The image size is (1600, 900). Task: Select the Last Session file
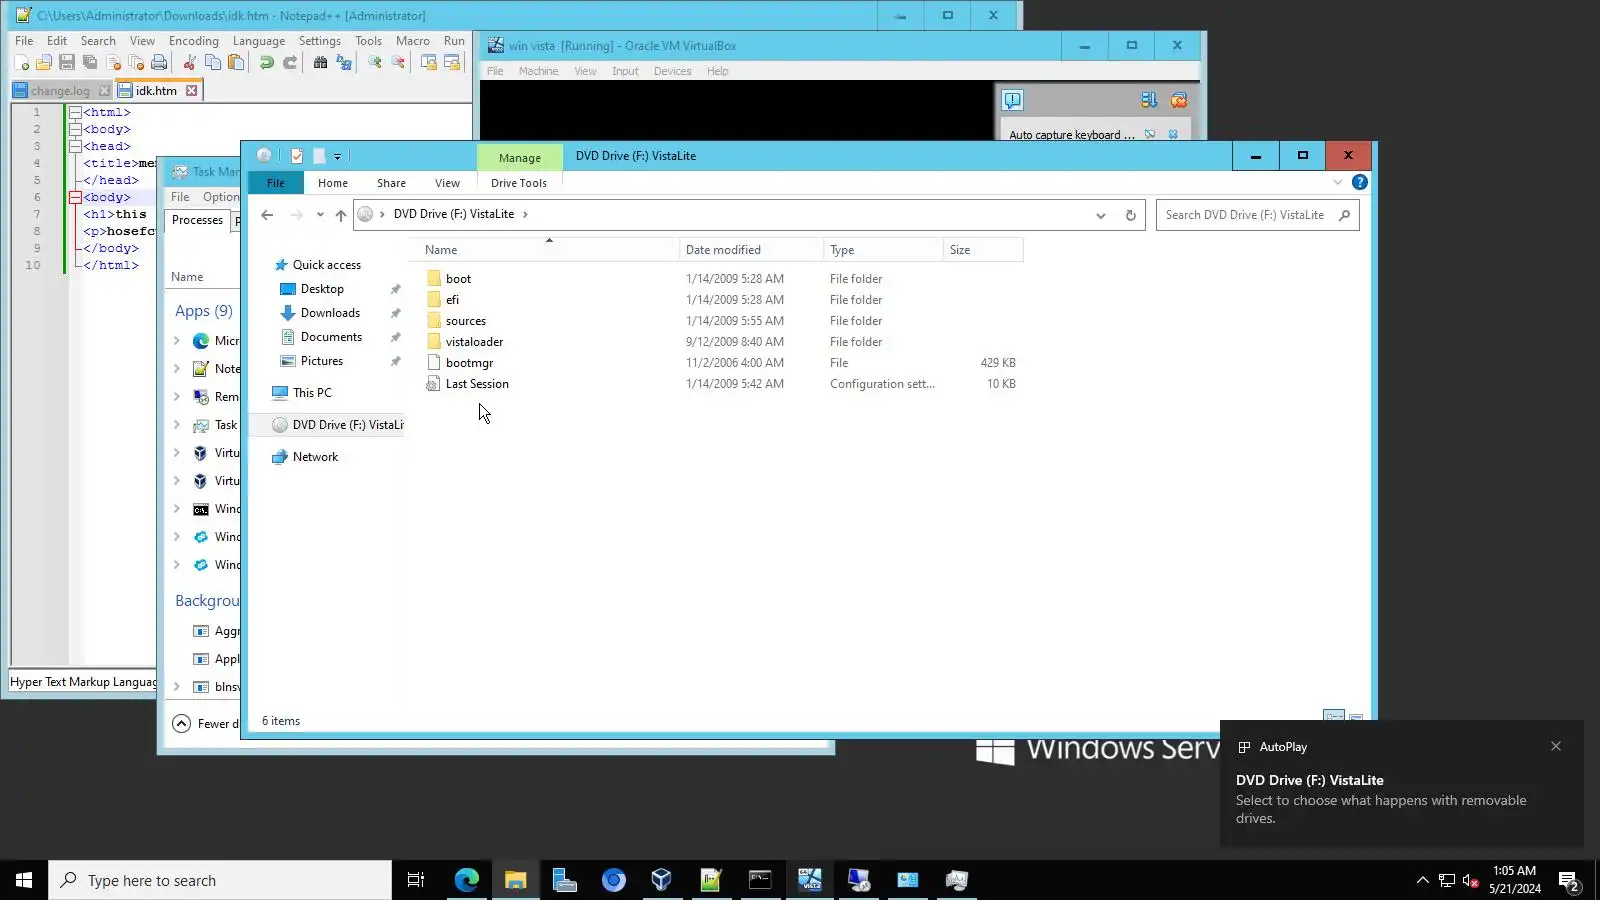[477, 384]
